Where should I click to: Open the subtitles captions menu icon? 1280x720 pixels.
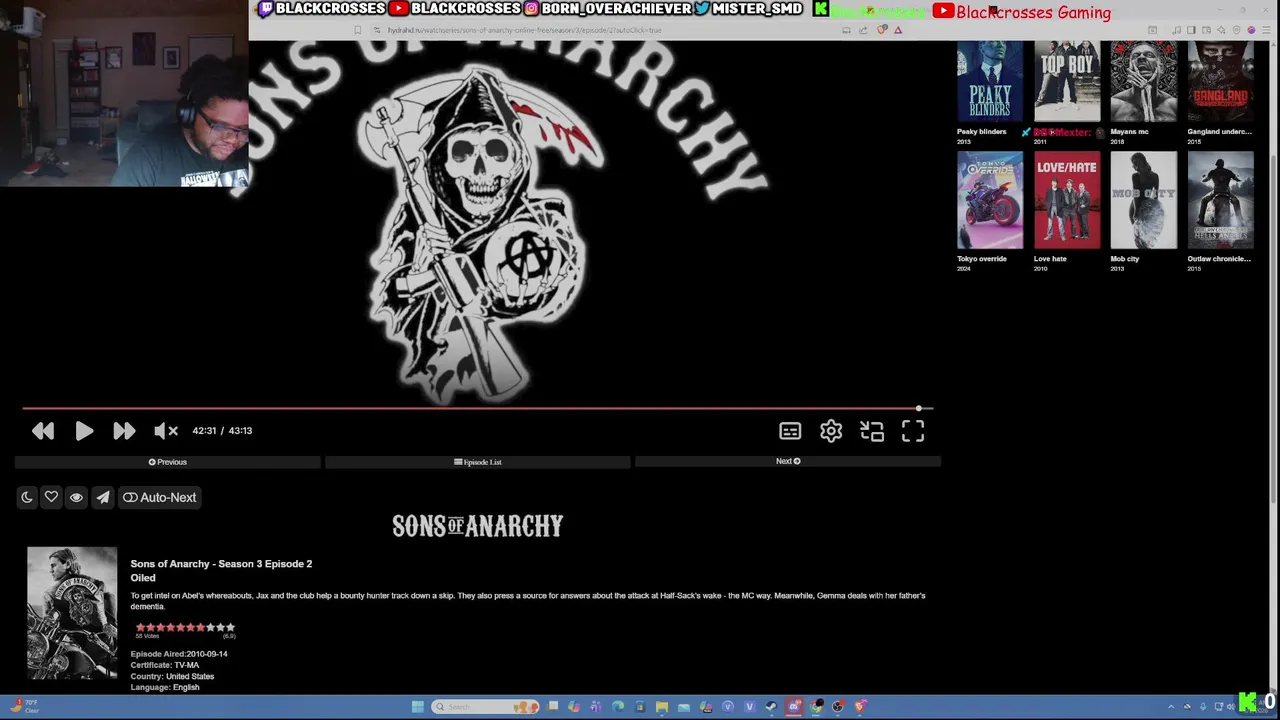(790, 431)
